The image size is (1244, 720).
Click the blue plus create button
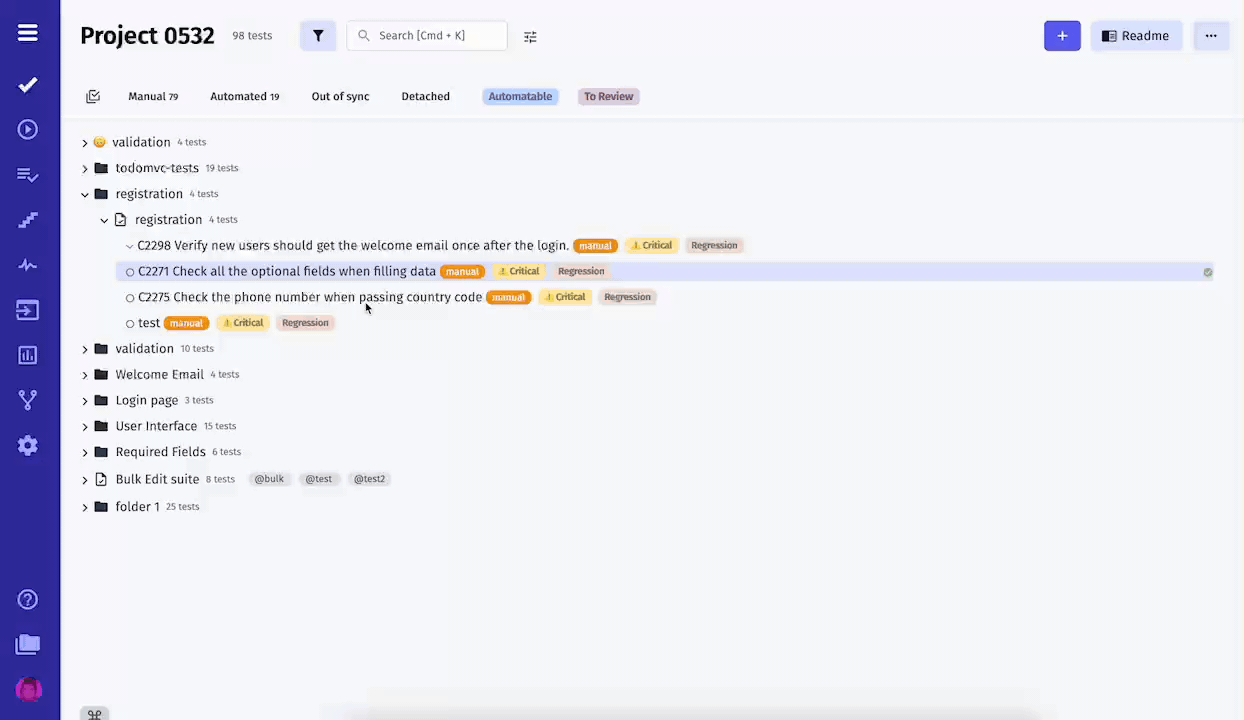(1062, 36)
